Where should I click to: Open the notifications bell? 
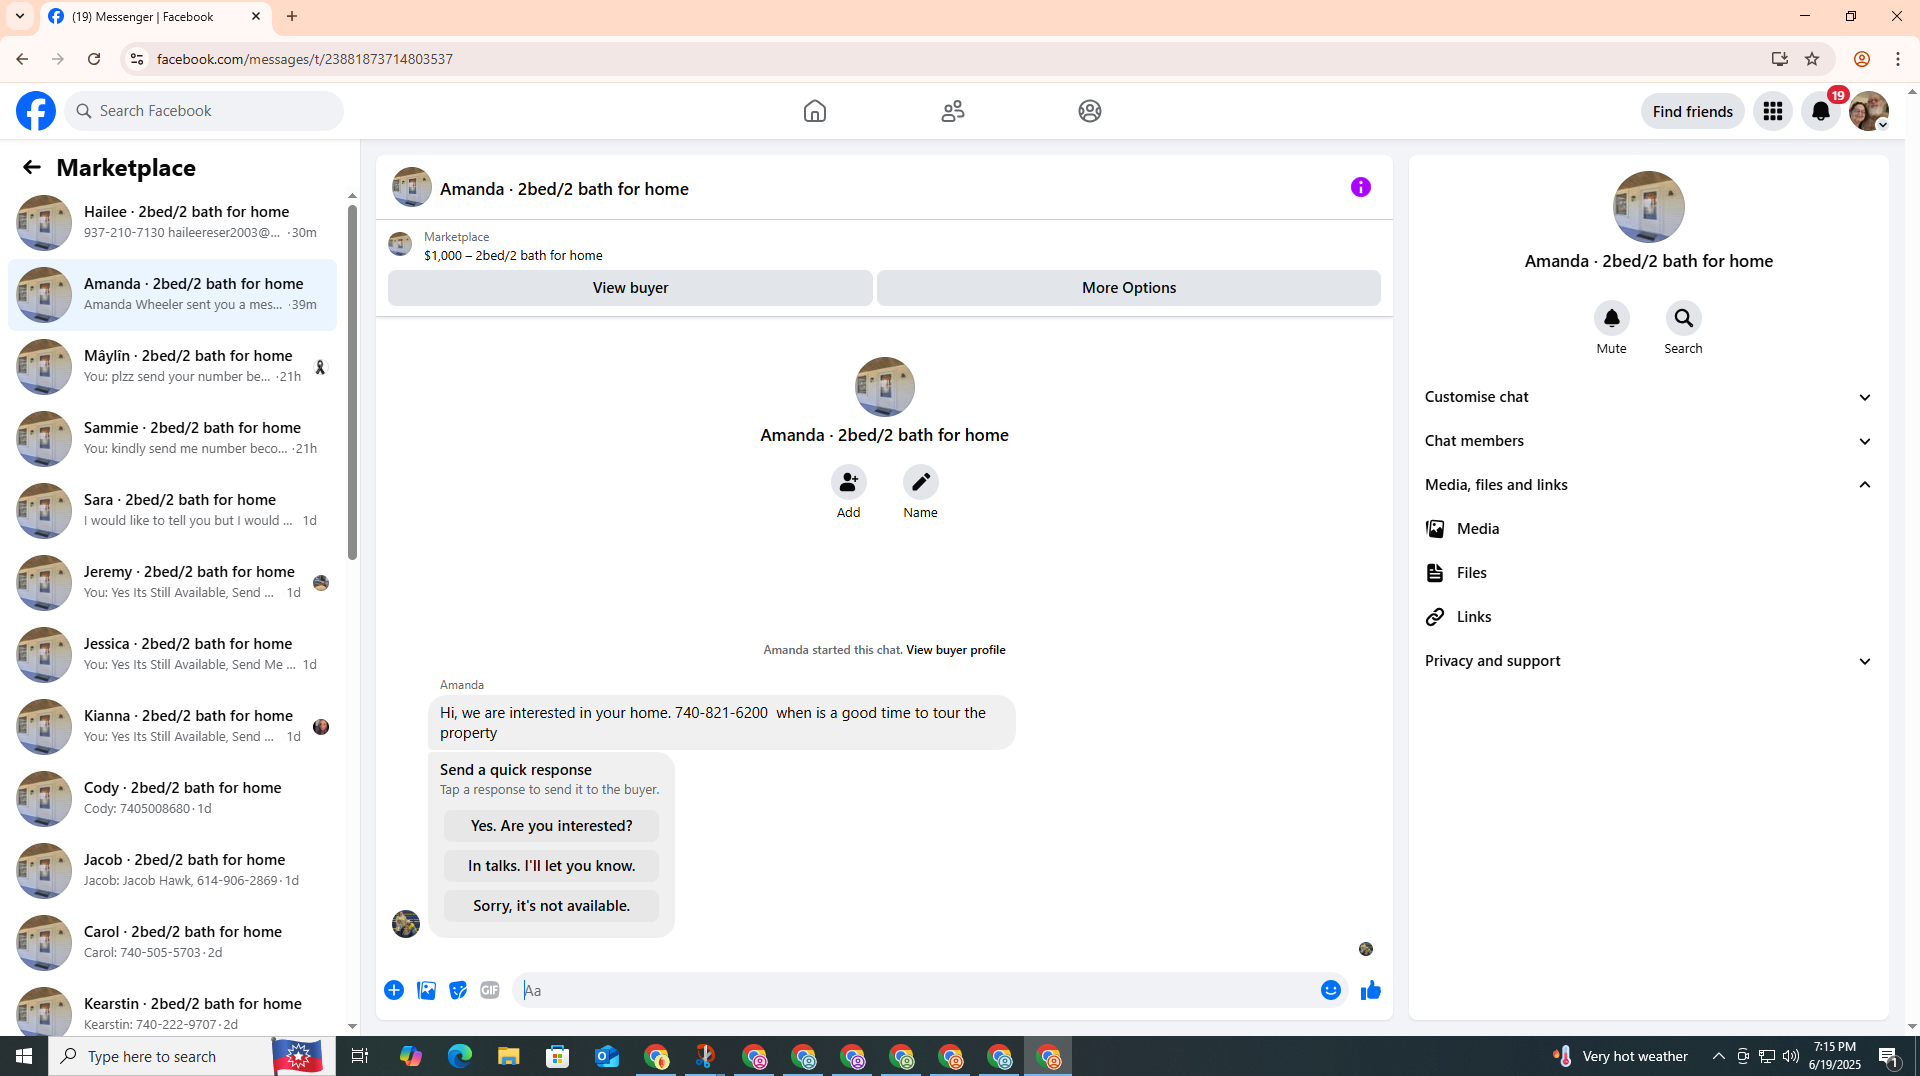(x=1821, y=111)
